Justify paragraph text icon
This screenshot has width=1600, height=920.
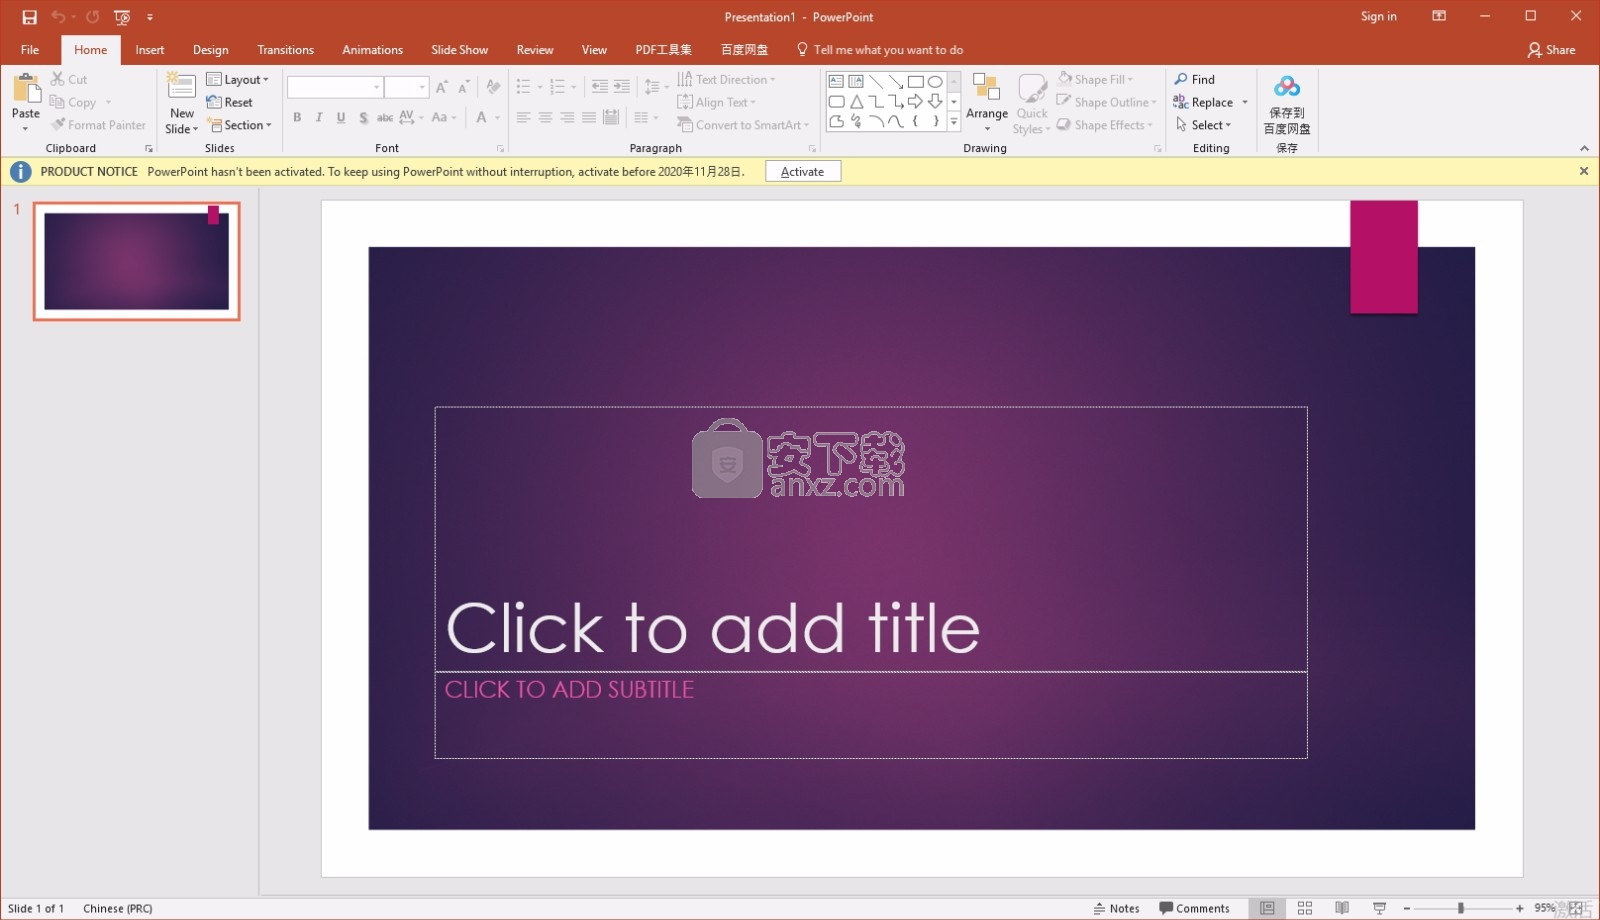(x=589, y=117)
